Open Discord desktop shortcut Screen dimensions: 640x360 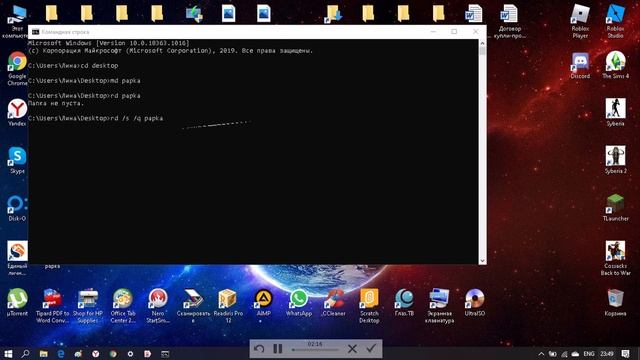coord(580,65)
